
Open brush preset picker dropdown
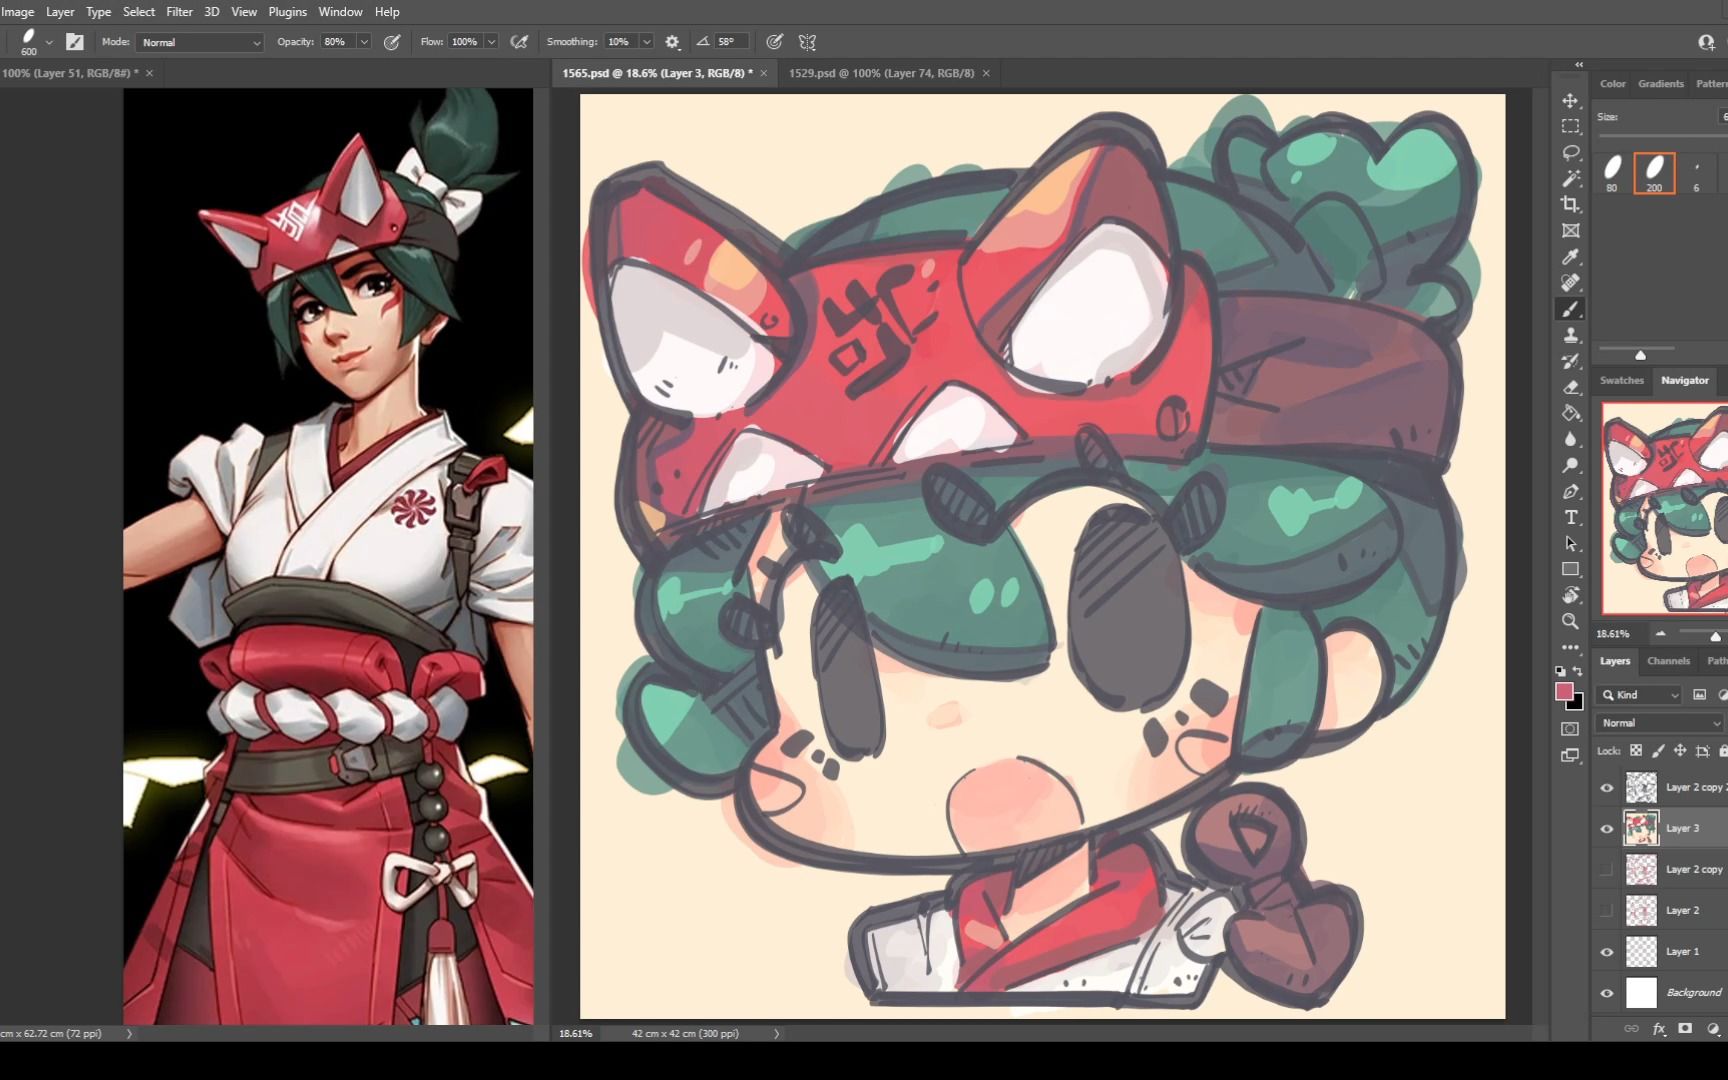tap(49, 42)
